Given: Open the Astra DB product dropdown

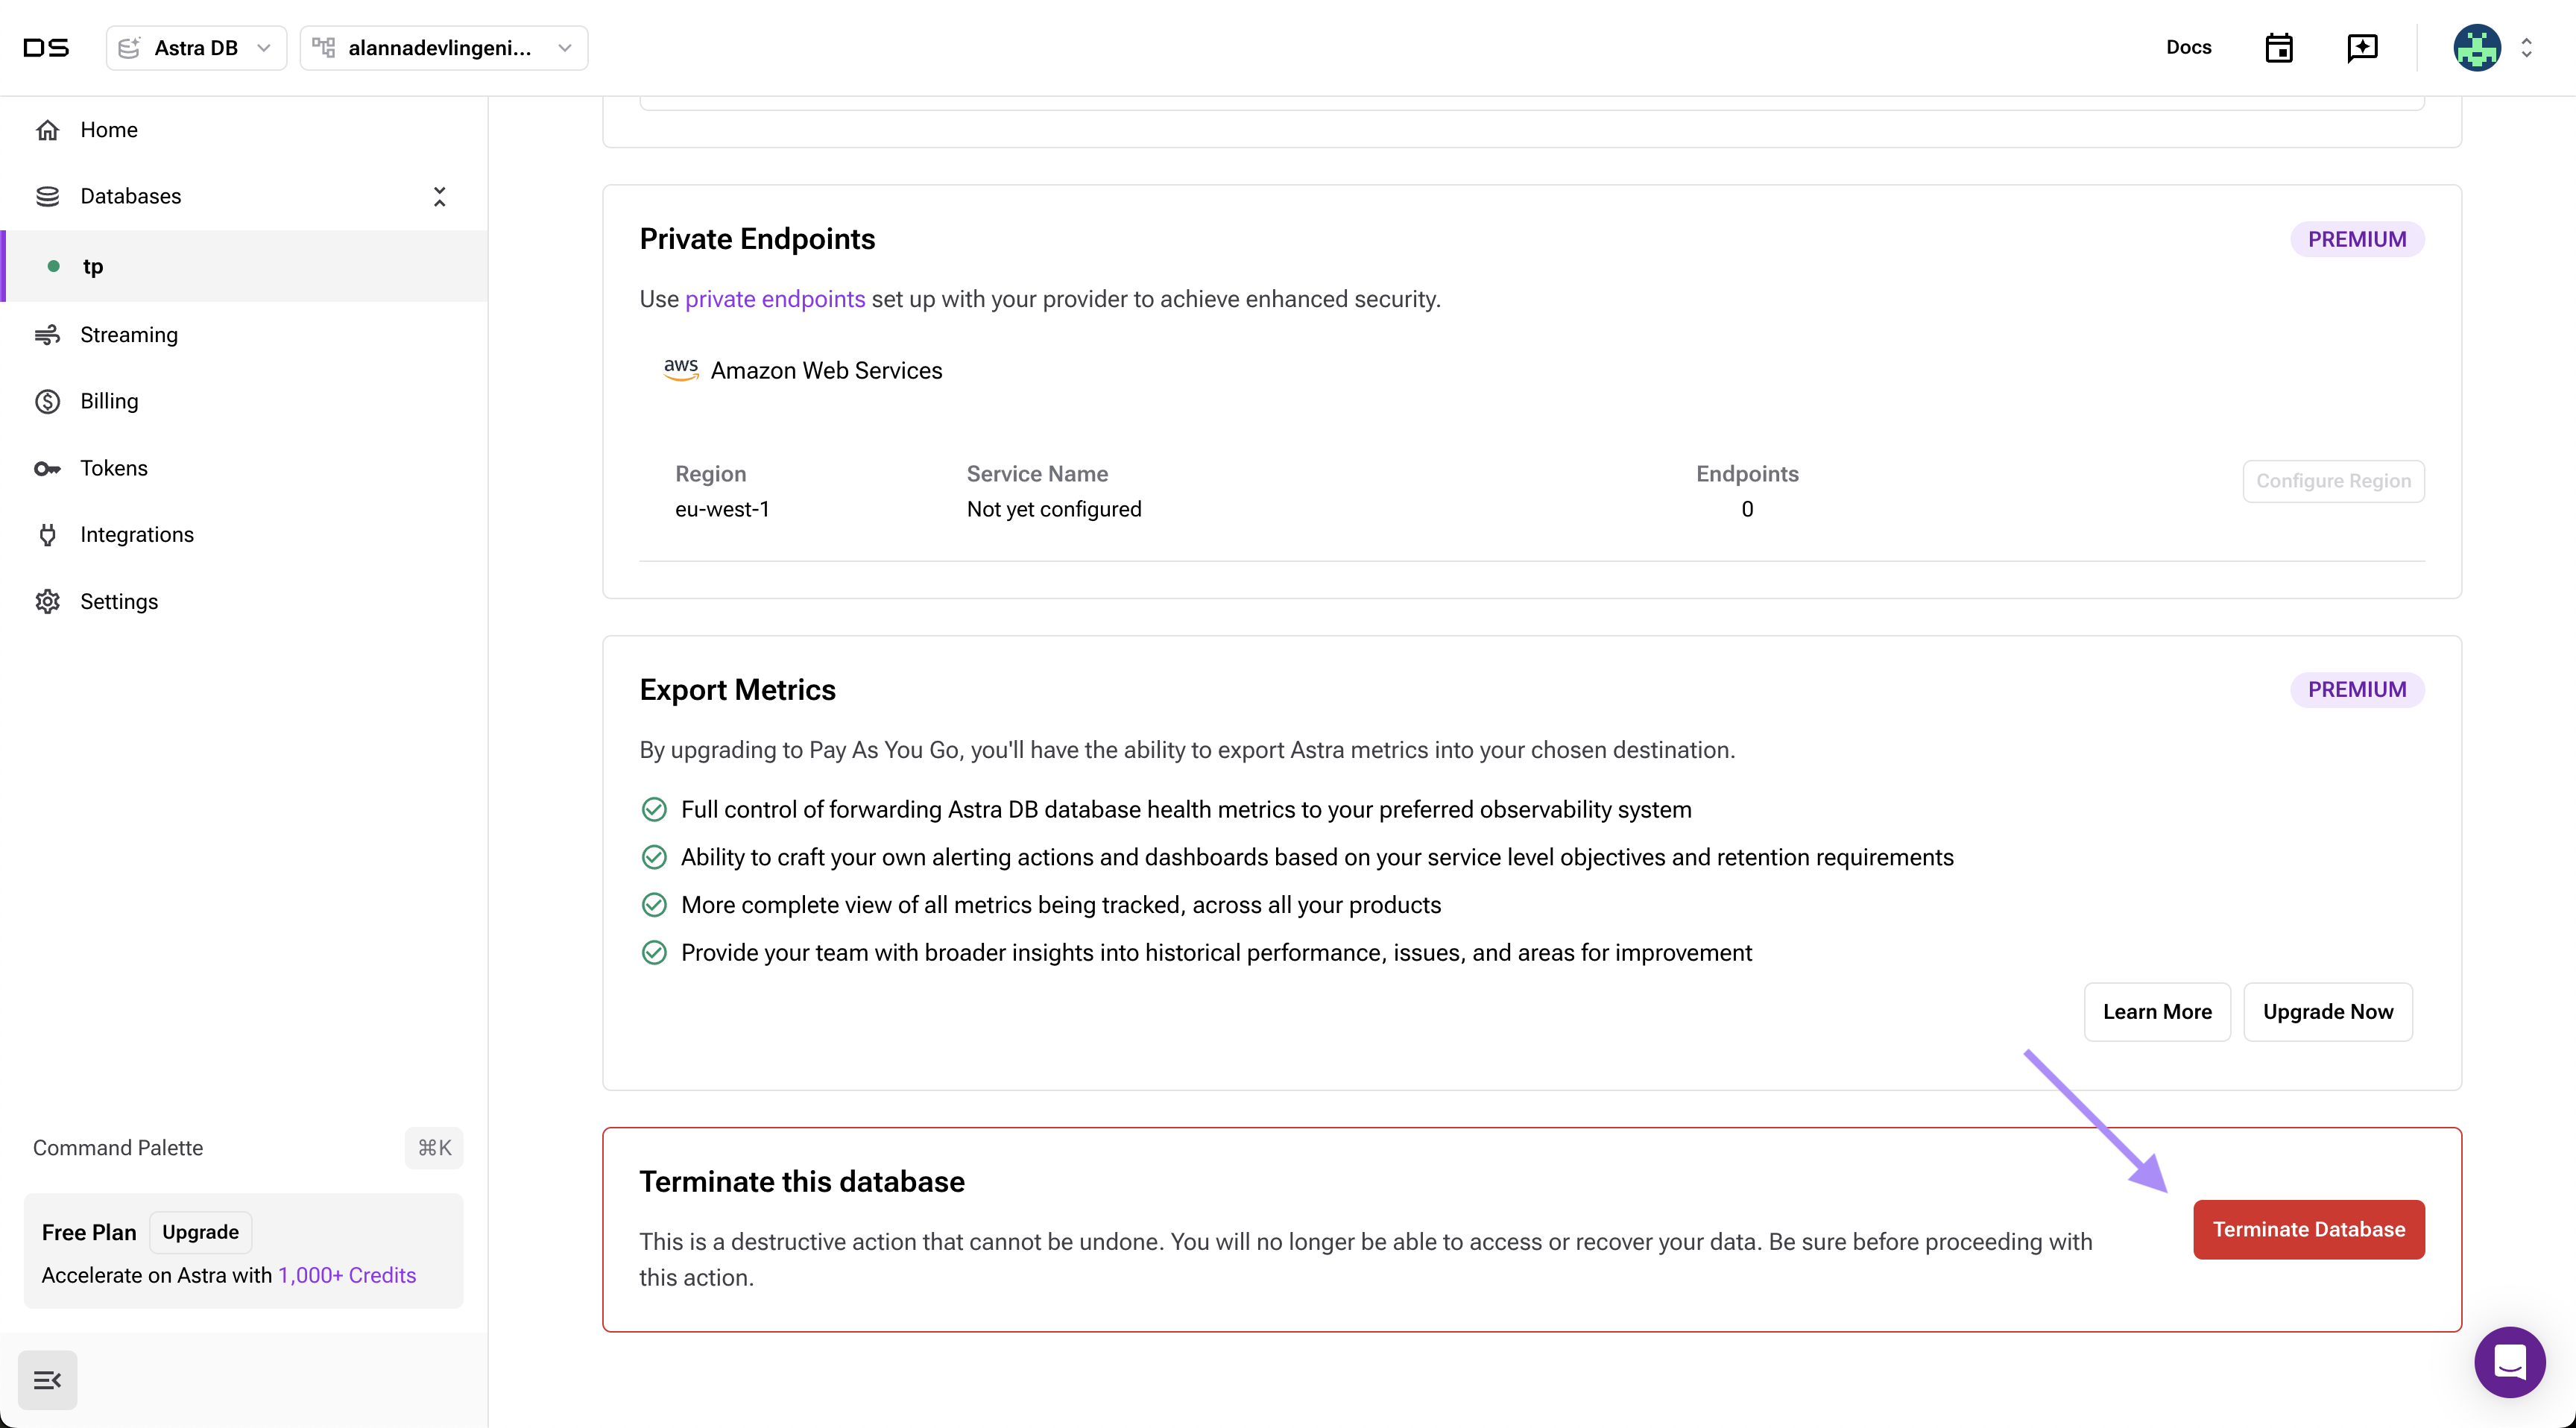Looking at the screenshot, I should click(x=196, y=48).
